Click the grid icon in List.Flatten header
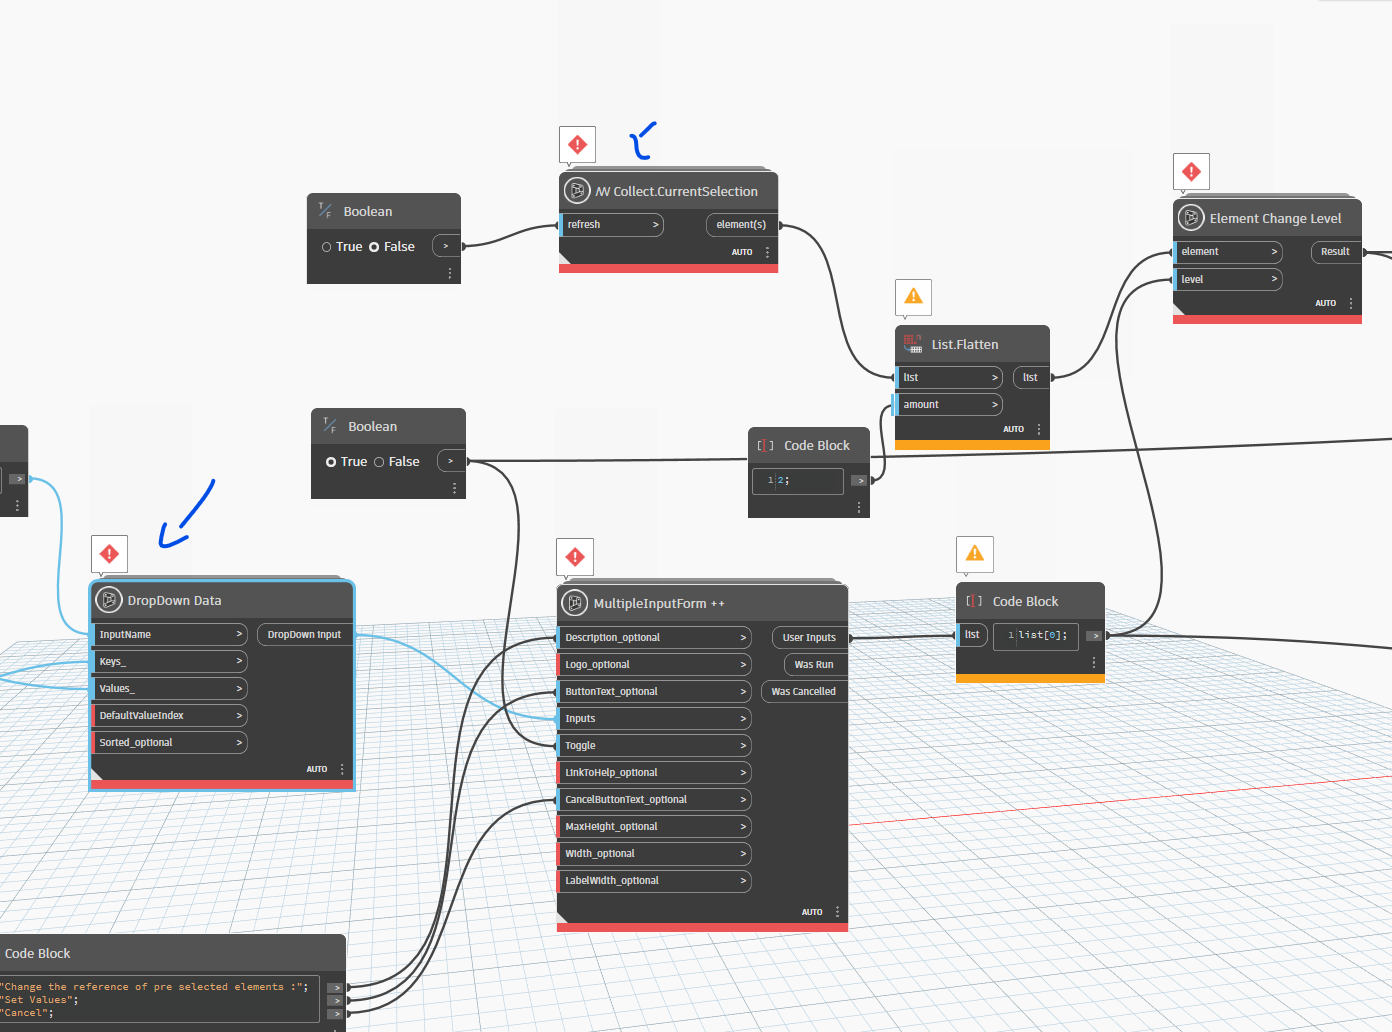The height and width of the screenshot is (1032, 1392). tap(912, 343)
